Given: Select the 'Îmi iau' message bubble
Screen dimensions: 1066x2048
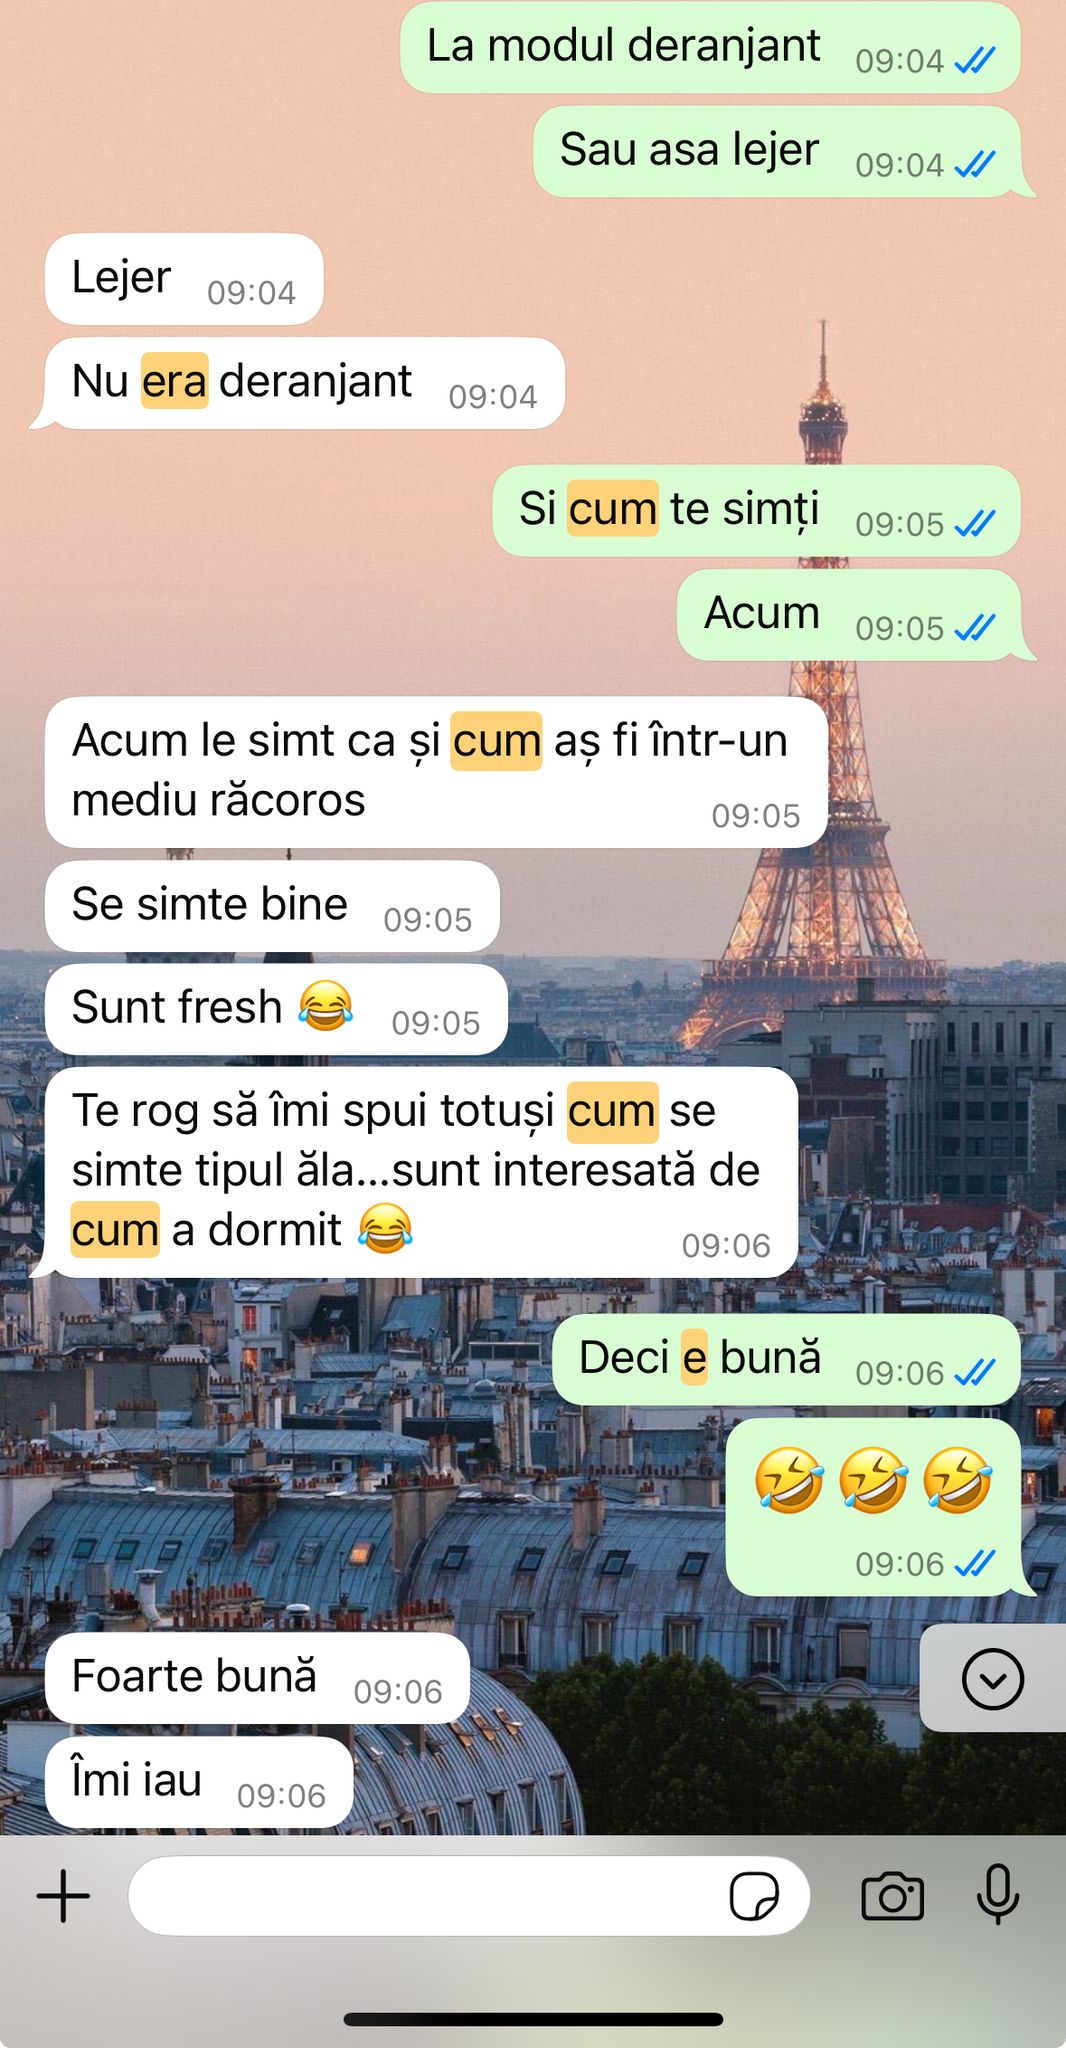Looking at the screenshot, I should click(199, 1782).
